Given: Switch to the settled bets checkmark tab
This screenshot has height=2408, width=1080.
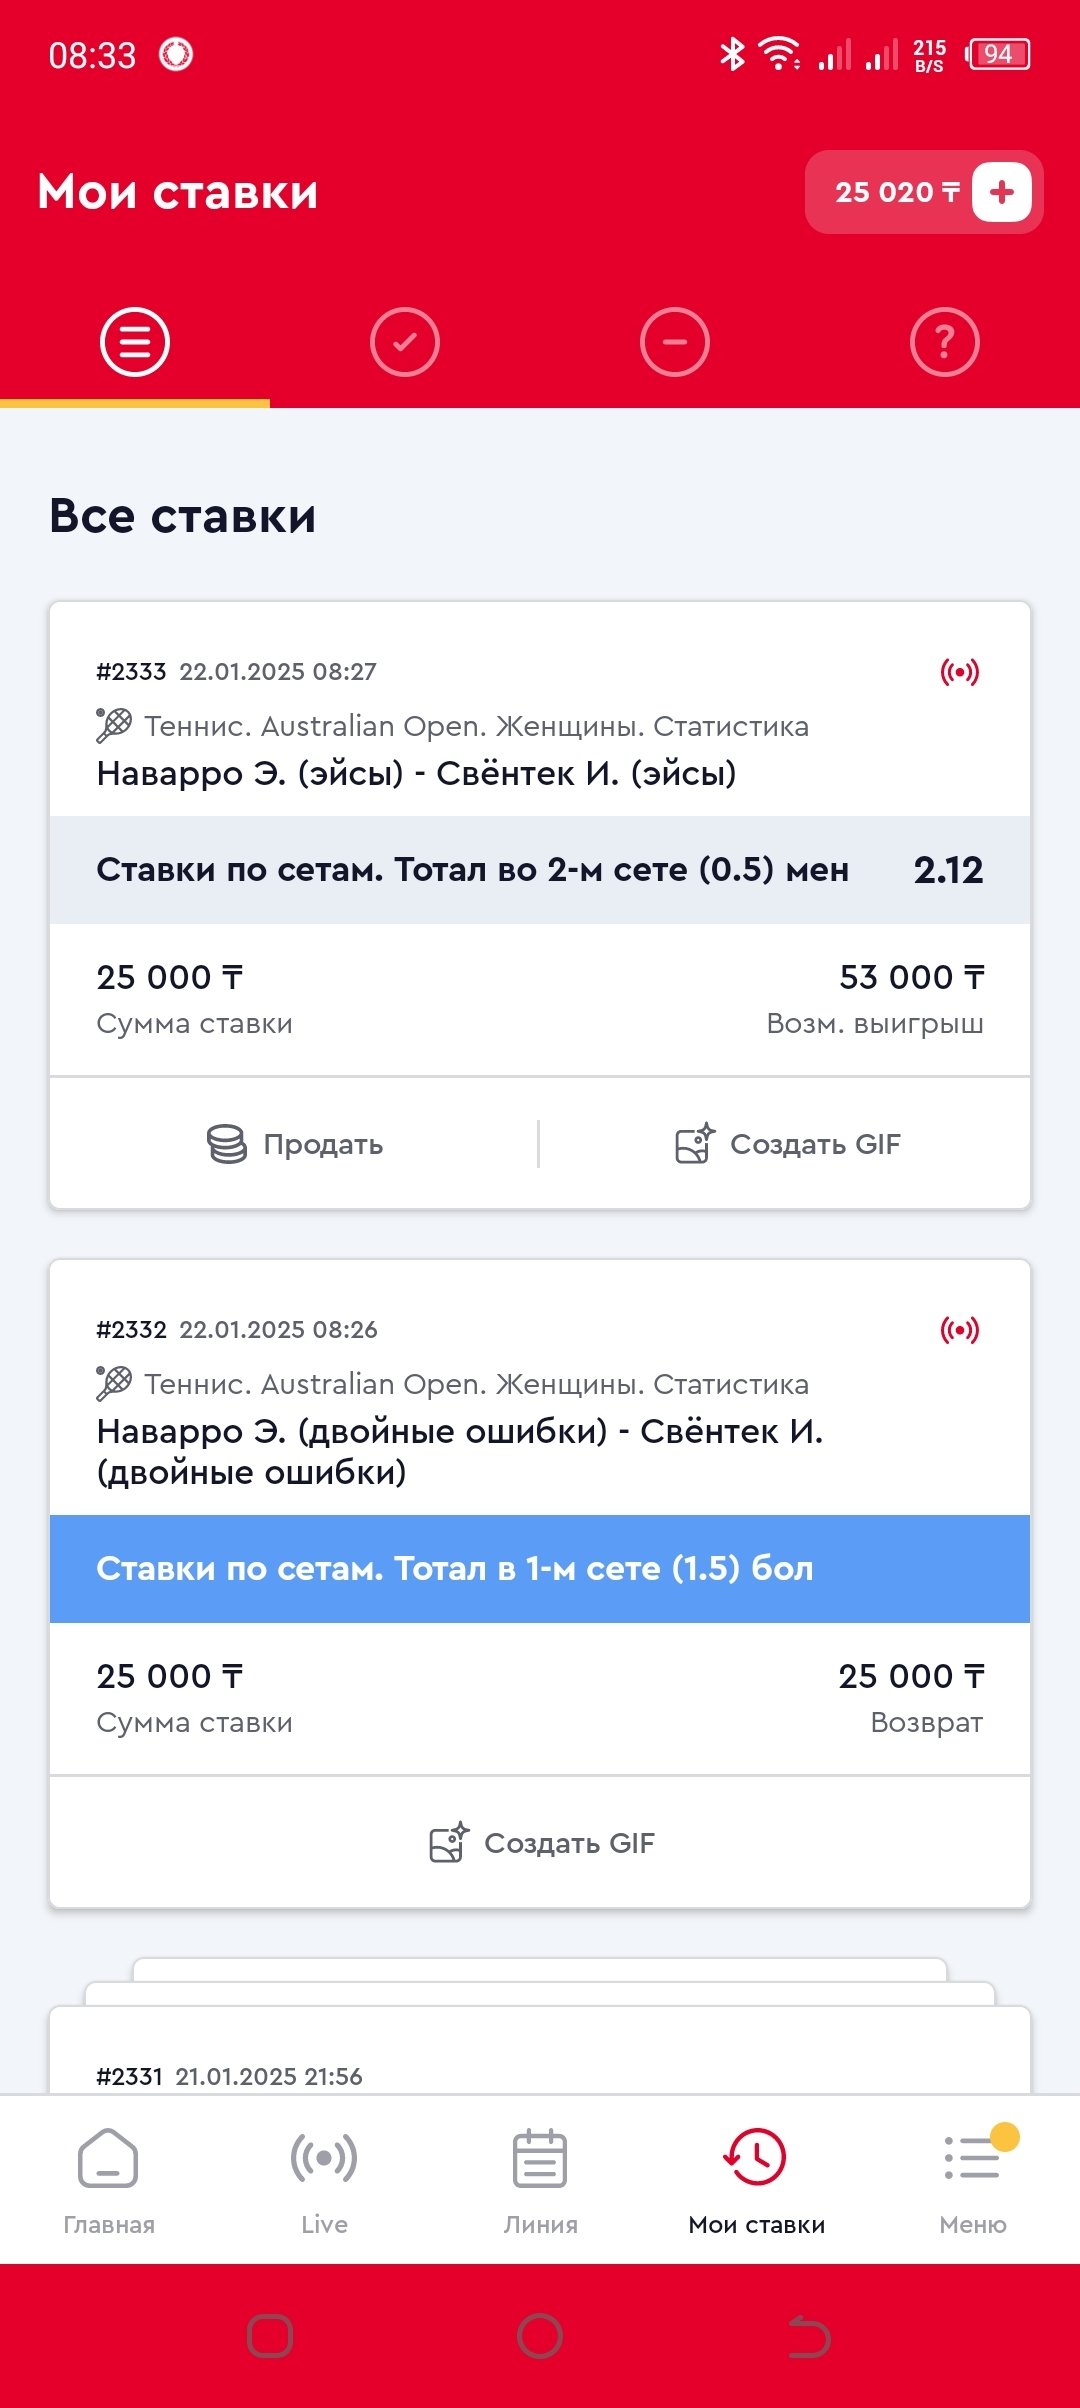Looking at the screenshot, I should [x=405, y=342].
